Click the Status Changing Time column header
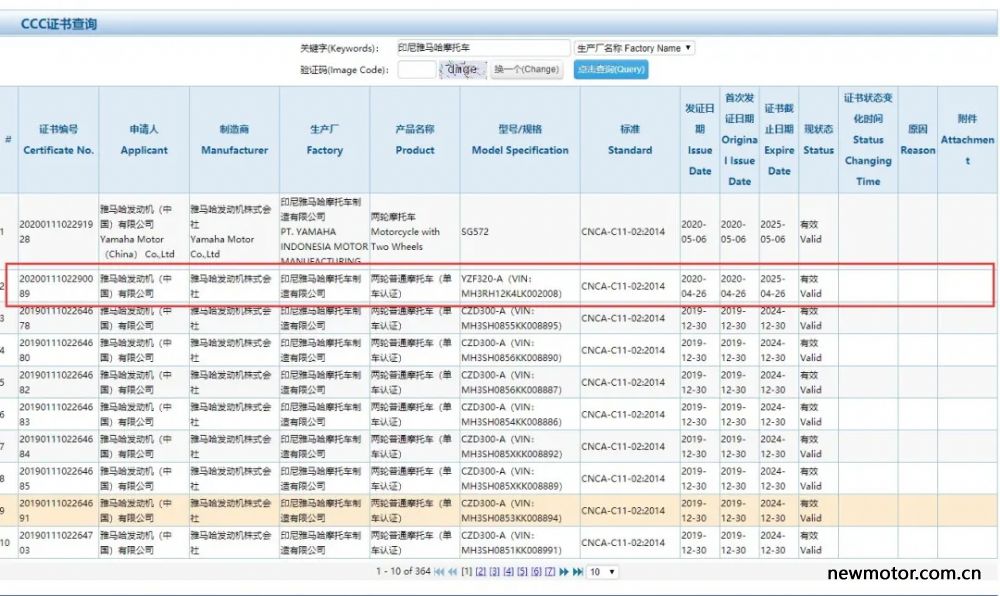Viewport: 1000px width, 596px height. tap(868, 140)
